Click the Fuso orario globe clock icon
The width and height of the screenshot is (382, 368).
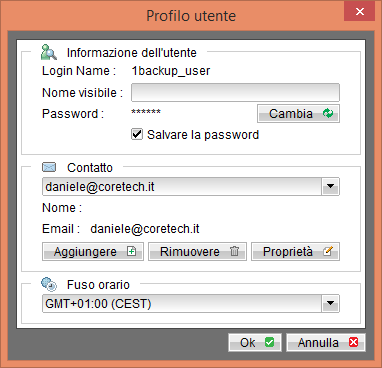click(49, 284)
